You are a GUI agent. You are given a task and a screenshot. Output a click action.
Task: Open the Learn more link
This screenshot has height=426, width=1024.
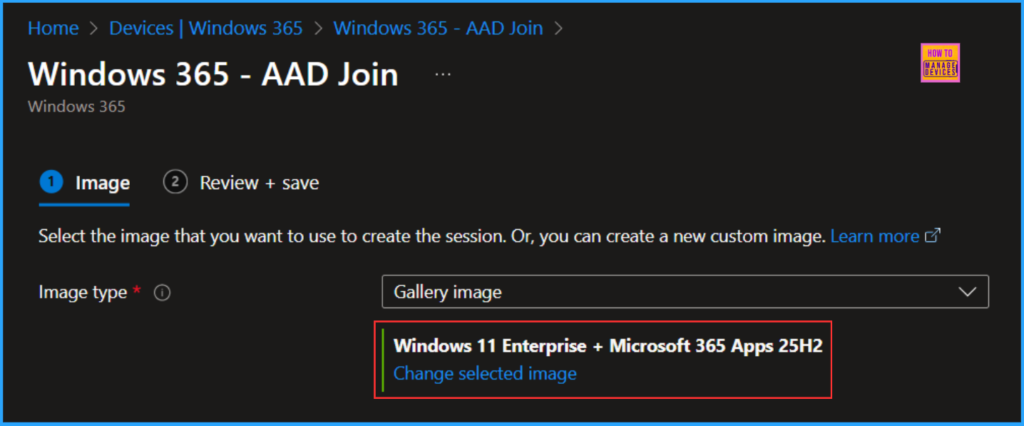pyautogui.click(x=874, y=237)
